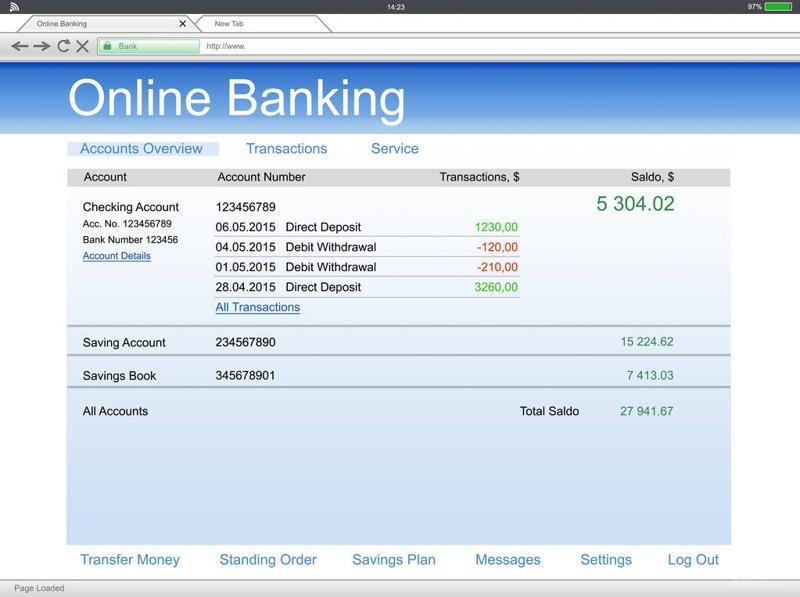The width and height of the screenshot is (800, 597).
Task: Switch to the New Tab browser tab
Action: click(x=263, y=23)
